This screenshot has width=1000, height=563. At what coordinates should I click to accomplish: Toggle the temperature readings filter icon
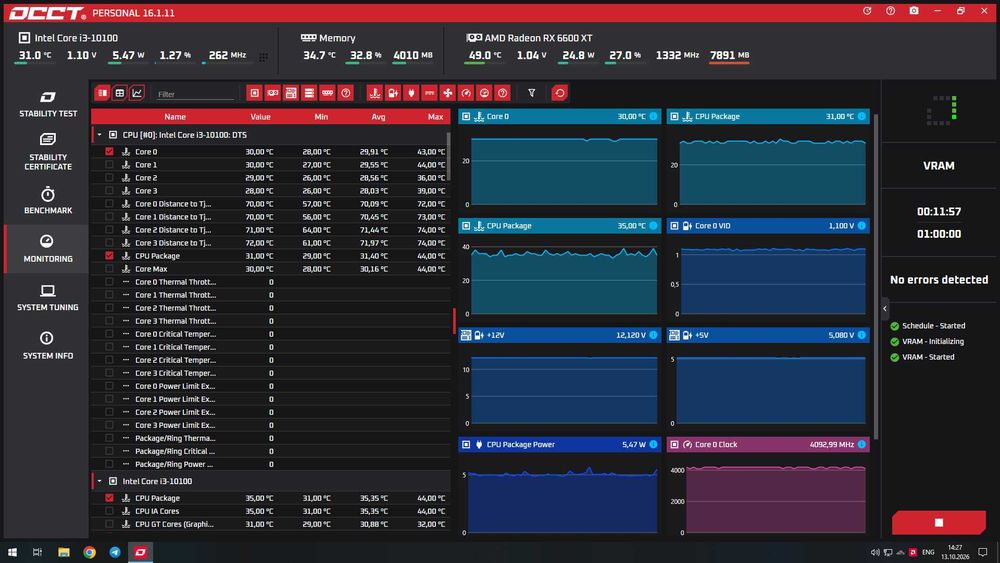pyautogui.click(x=375, y=93)
